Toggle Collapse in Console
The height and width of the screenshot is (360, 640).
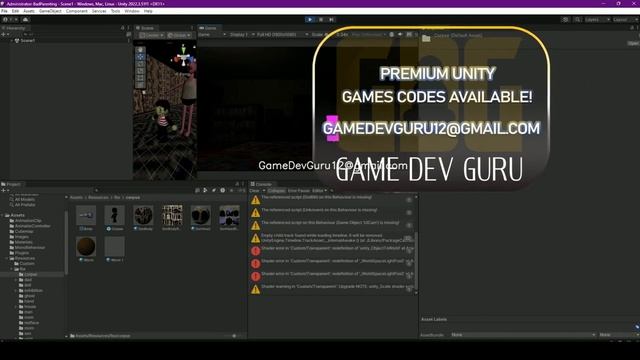[276, 191]
